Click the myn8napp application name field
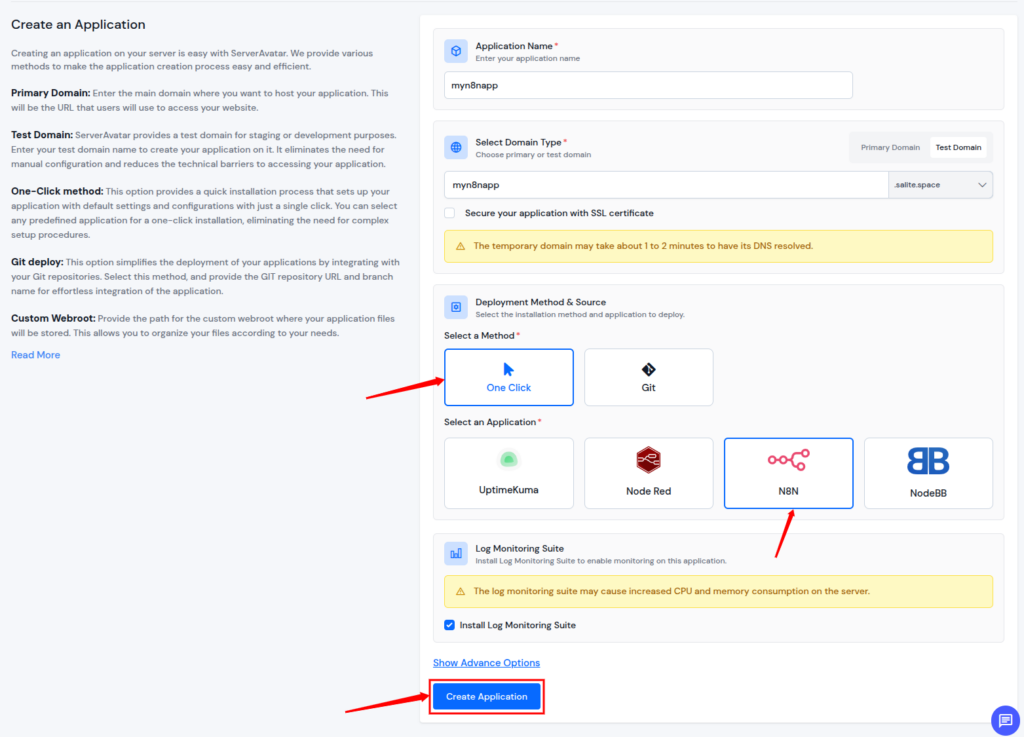Viewport: 1024px width, 737px height. (646, 85)
